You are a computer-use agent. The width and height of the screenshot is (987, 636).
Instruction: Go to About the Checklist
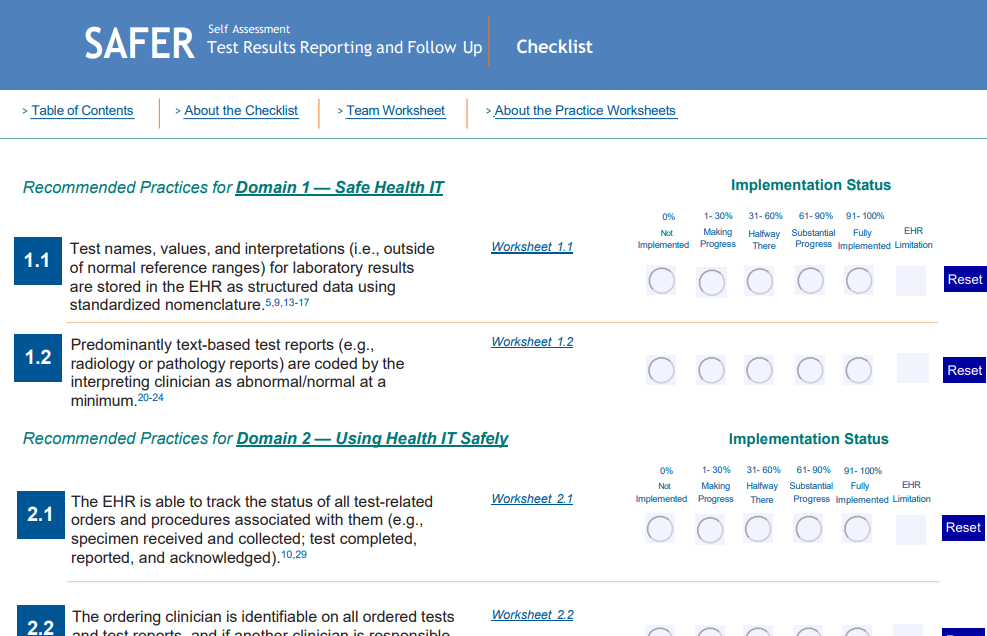point(241,111)
